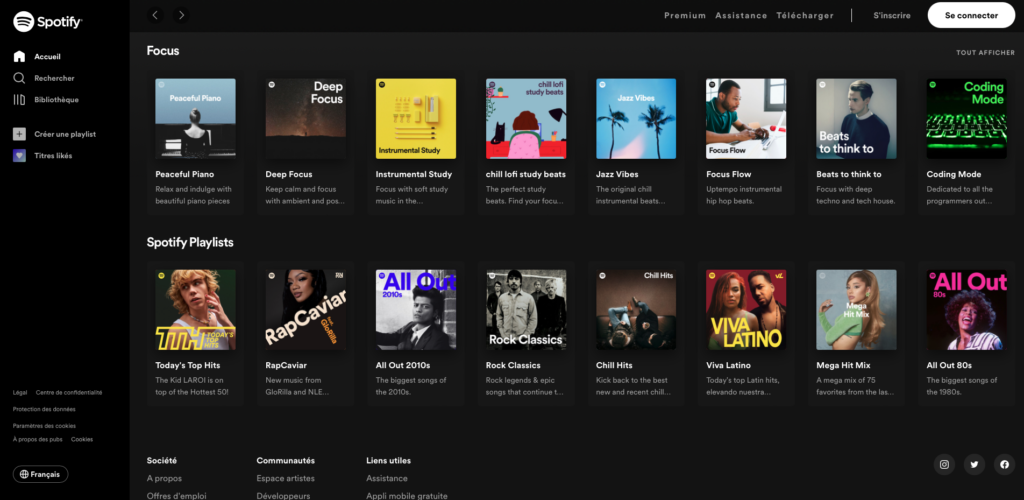Open the Titres likés heart icon
Screen dimensions: 1024x500
(x=20, y=155)
